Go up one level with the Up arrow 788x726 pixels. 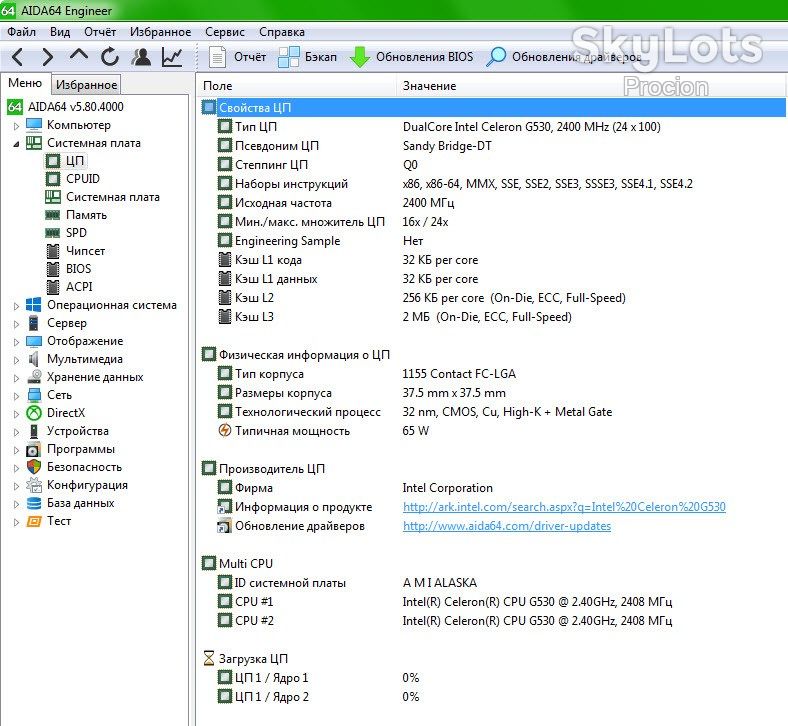[79, 56]
